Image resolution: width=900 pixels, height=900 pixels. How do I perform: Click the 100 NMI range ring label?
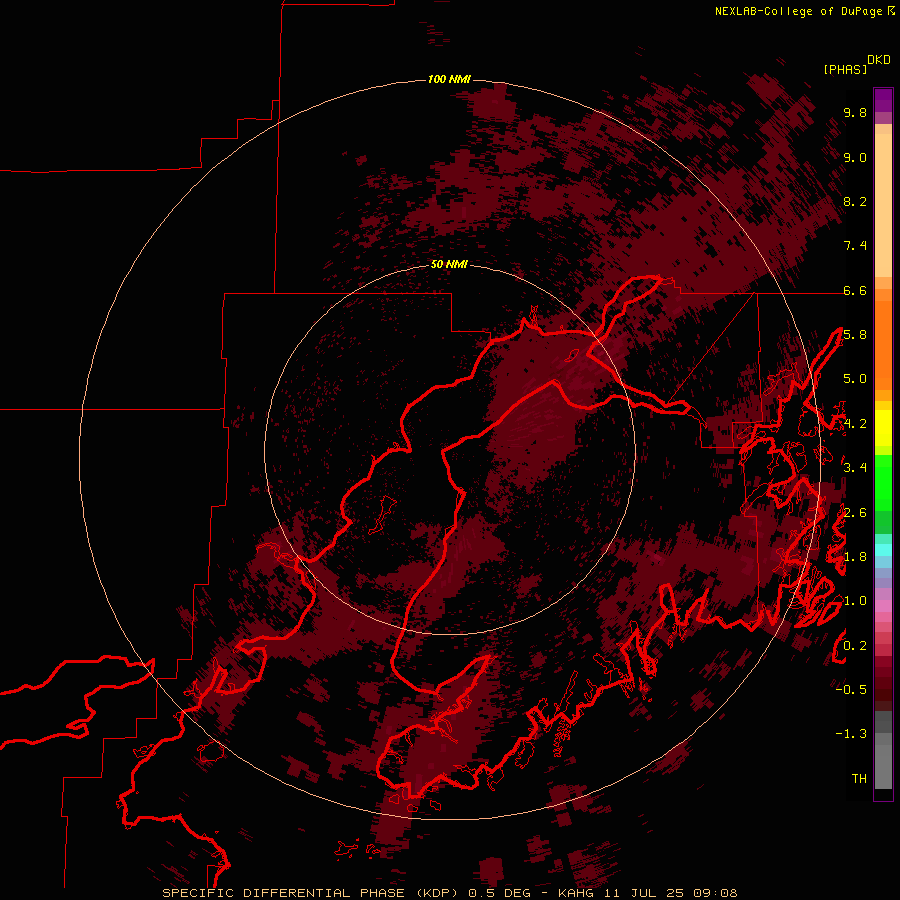(x=449, y=79)
